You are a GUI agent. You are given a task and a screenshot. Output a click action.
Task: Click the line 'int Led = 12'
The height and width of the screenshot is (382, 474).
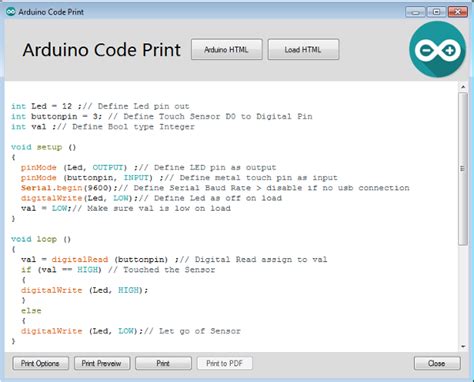tap(100, 106)
